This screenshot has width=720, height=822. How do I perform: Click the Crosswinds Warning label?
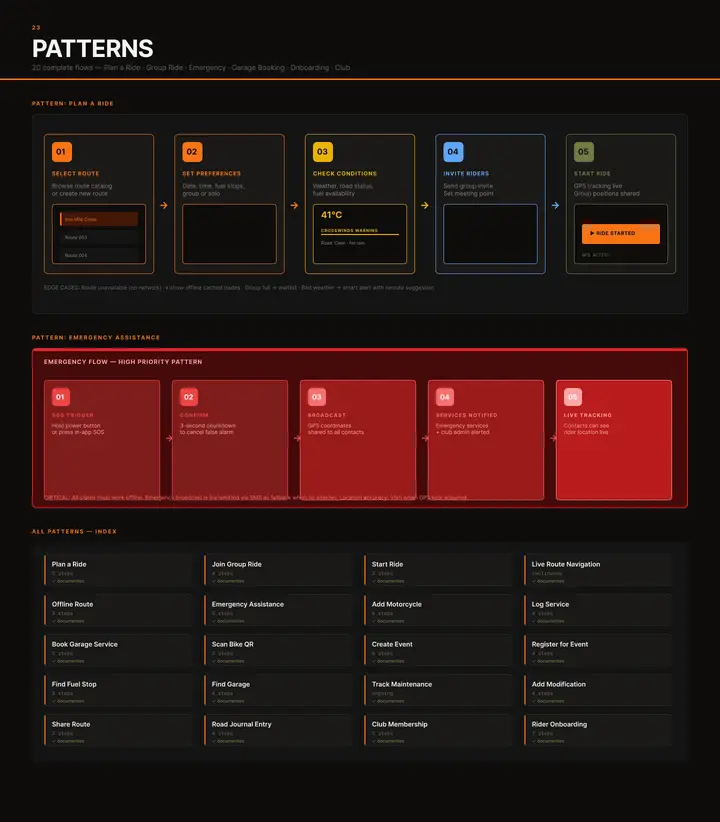tap(349, 231)
